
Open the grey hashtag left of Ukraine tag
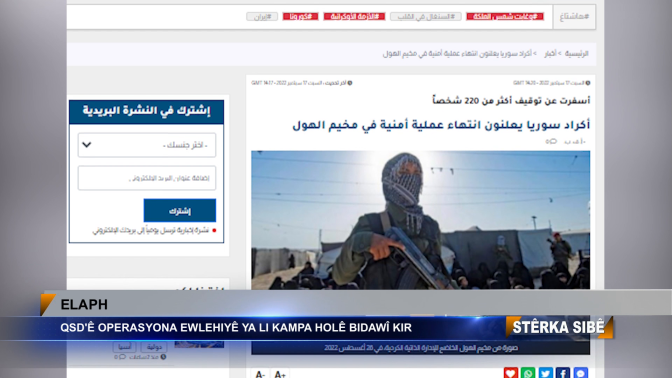click(426, 17)
